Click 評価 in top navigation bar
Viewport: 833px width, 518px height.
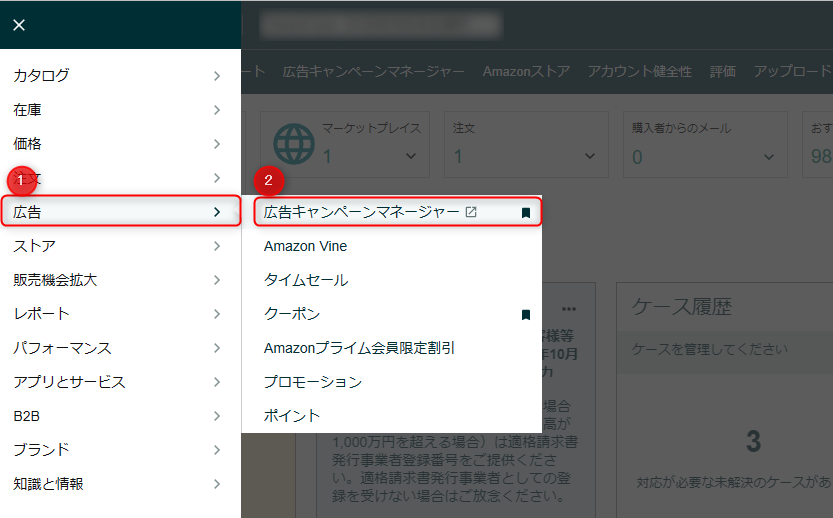[x=723, y=72]
